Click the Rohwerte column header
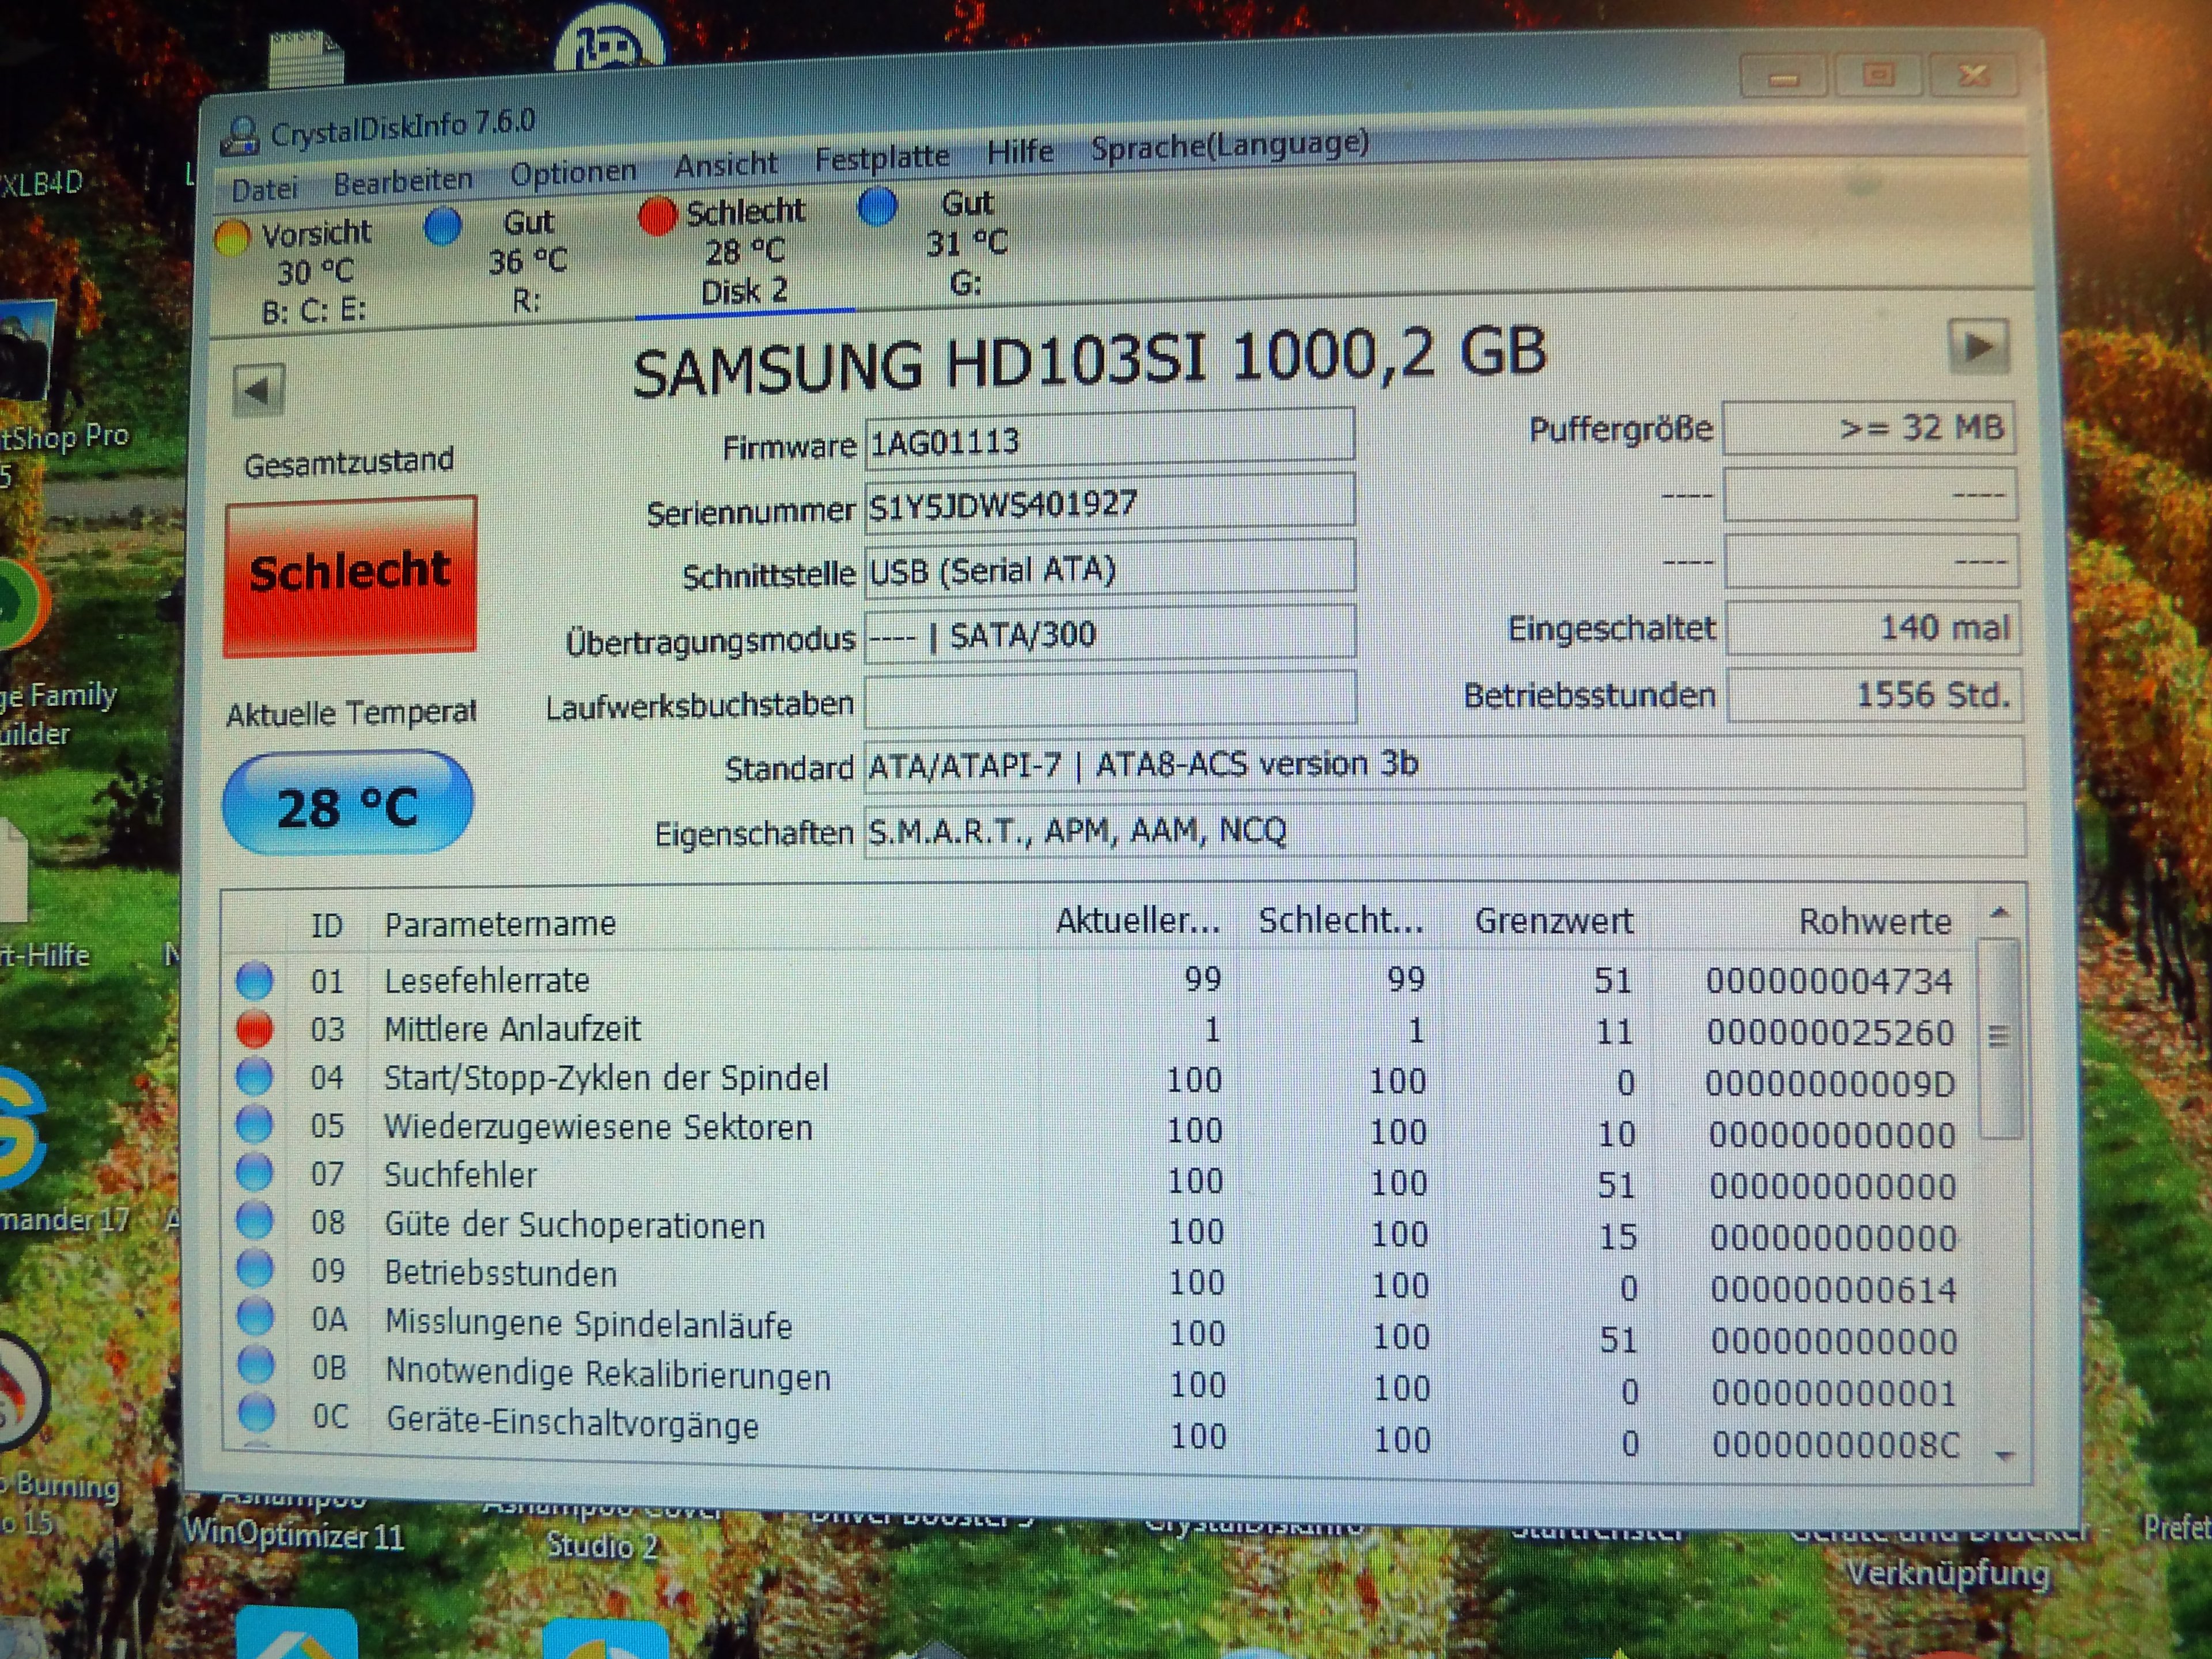This screenshot has width=2212, height=1659. (1874, 921)
